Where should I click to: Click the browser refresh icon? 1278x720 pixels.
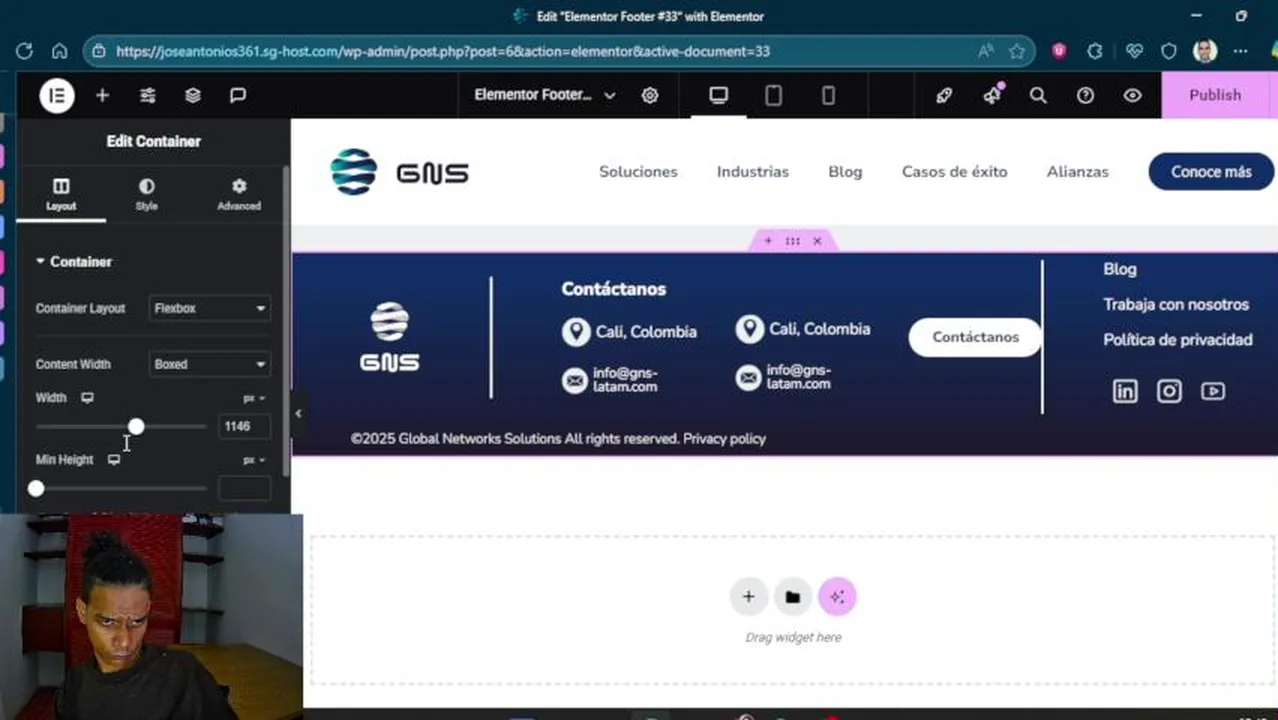point(24,51)
